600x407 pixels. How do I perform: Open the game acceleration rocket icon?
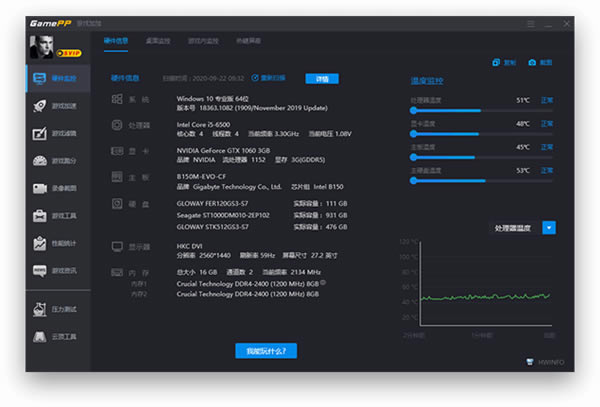pyautogui.click(x=39, y=106)
